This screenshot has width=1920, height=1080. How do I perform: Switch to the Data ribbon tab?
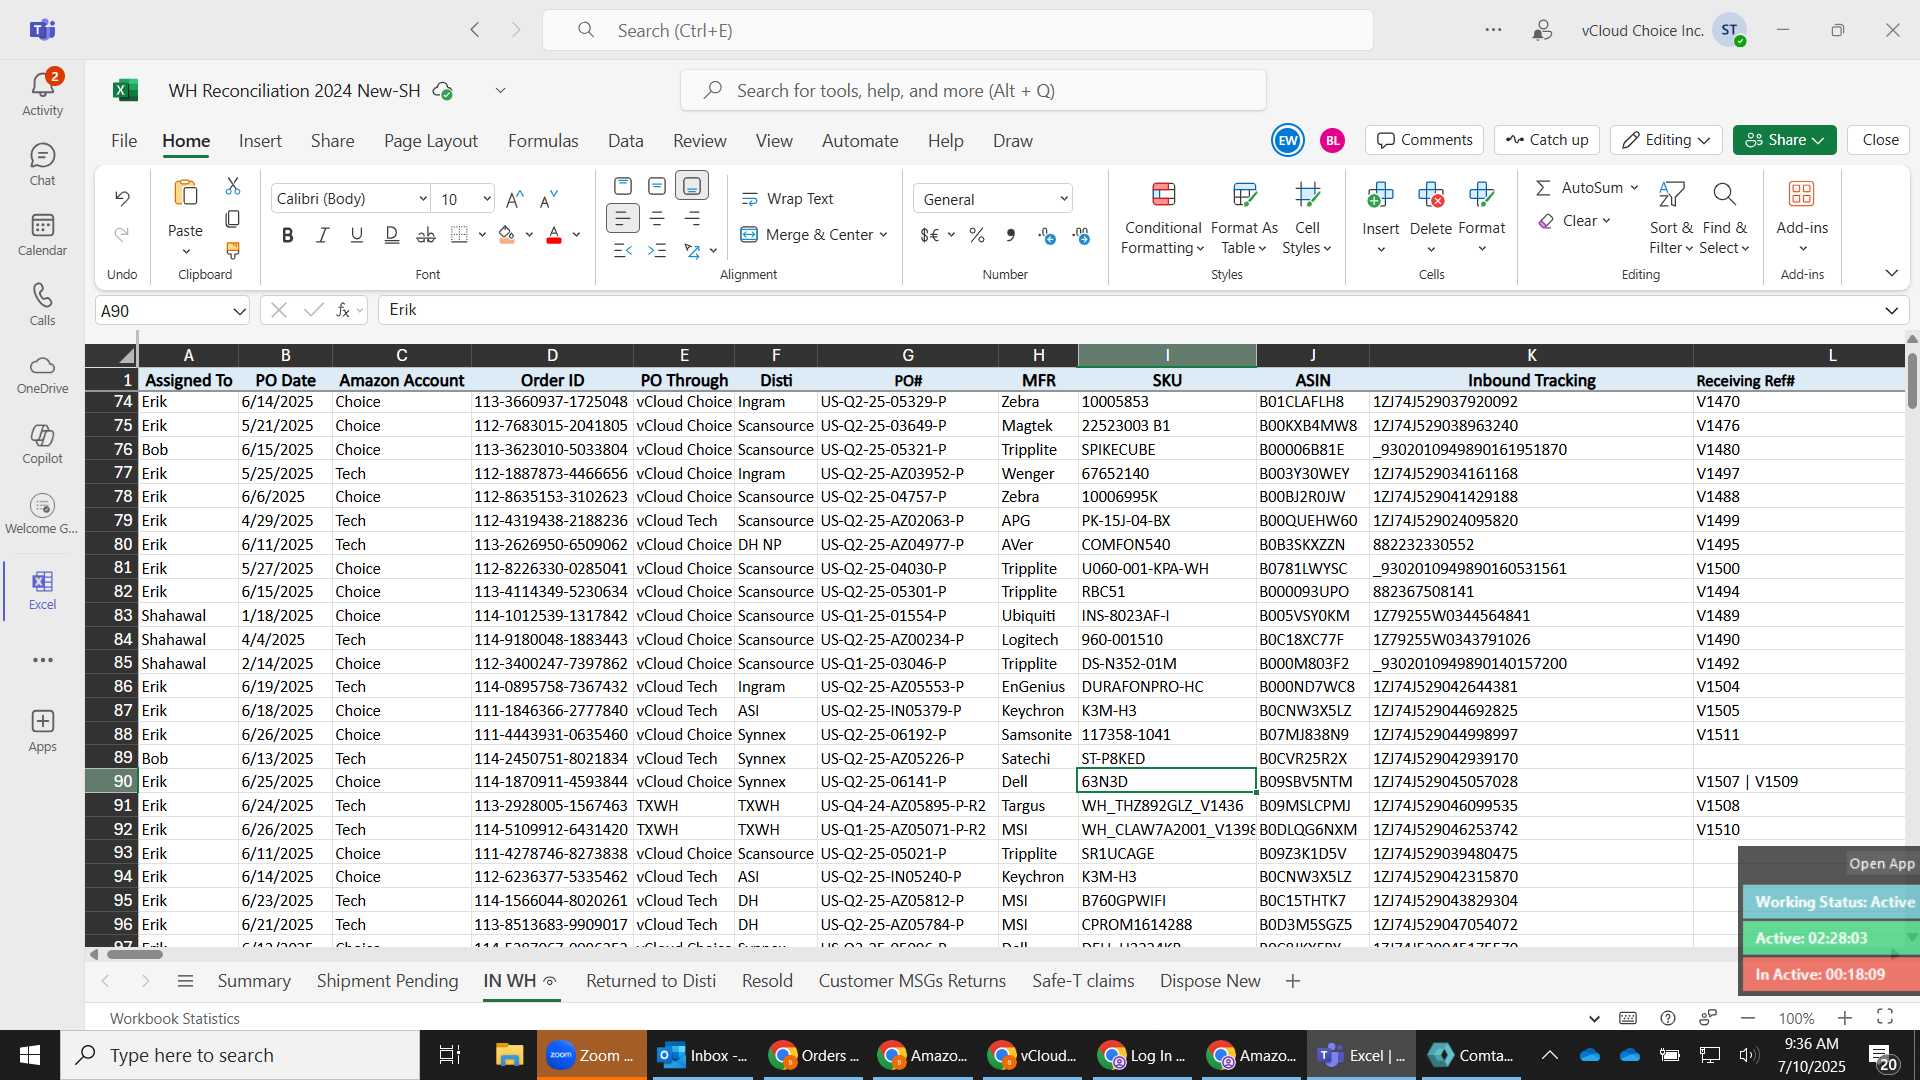626,141
